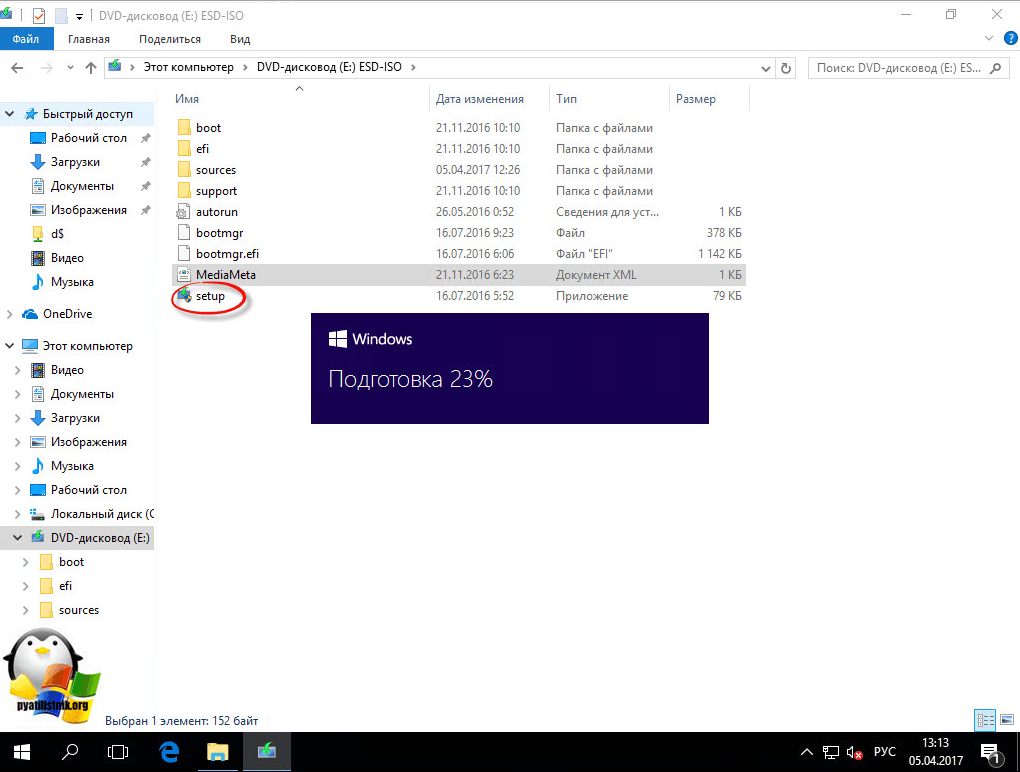1020x772 pixels.
Task: Switch to the Вид ribbon tab
Action: (x=240, y=39)
